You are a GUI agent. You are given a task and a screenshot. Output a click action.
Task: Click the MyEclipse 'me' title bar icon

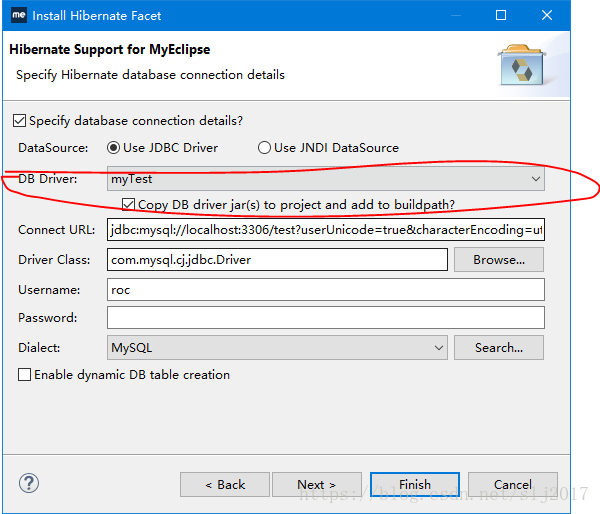(x=19, y=15)
